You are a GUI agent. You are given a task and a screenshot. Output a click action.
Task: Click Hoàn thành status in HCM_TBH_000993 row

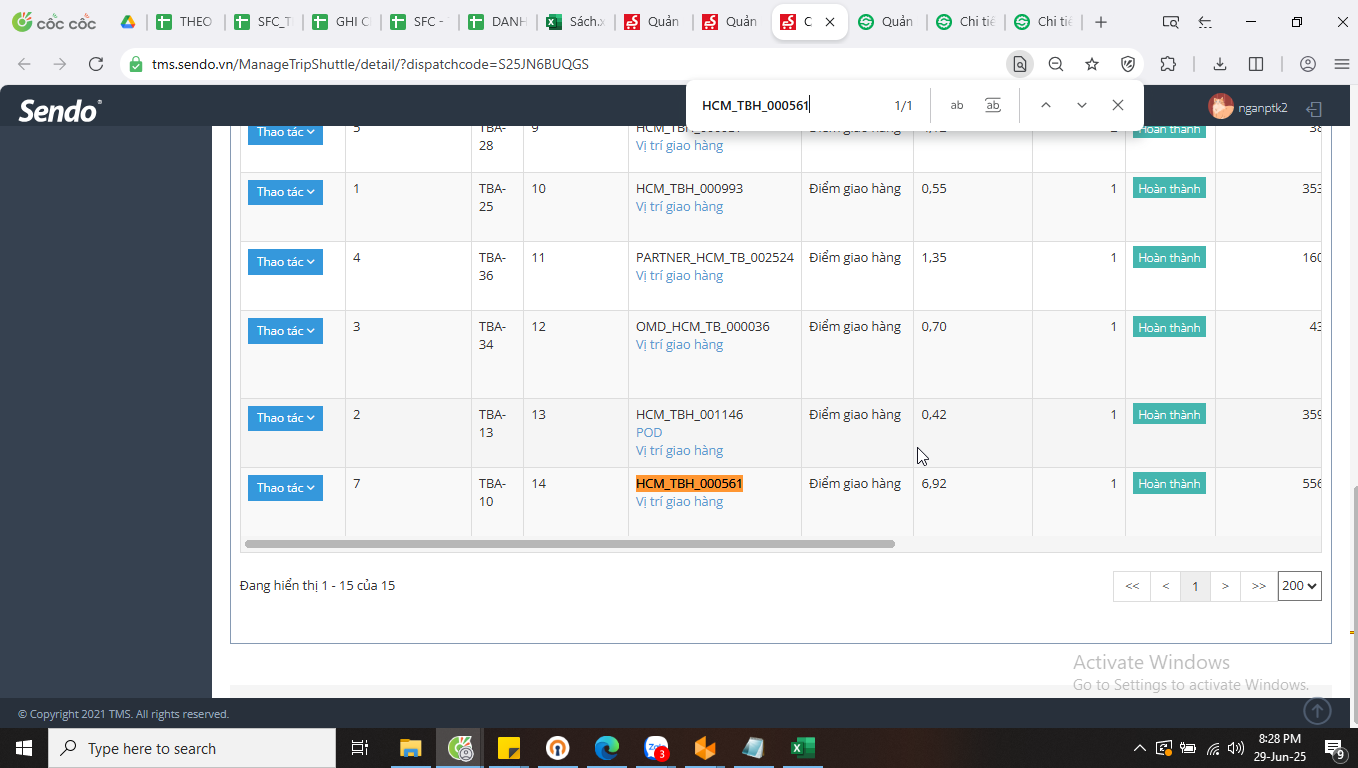tap(1169, 189)
